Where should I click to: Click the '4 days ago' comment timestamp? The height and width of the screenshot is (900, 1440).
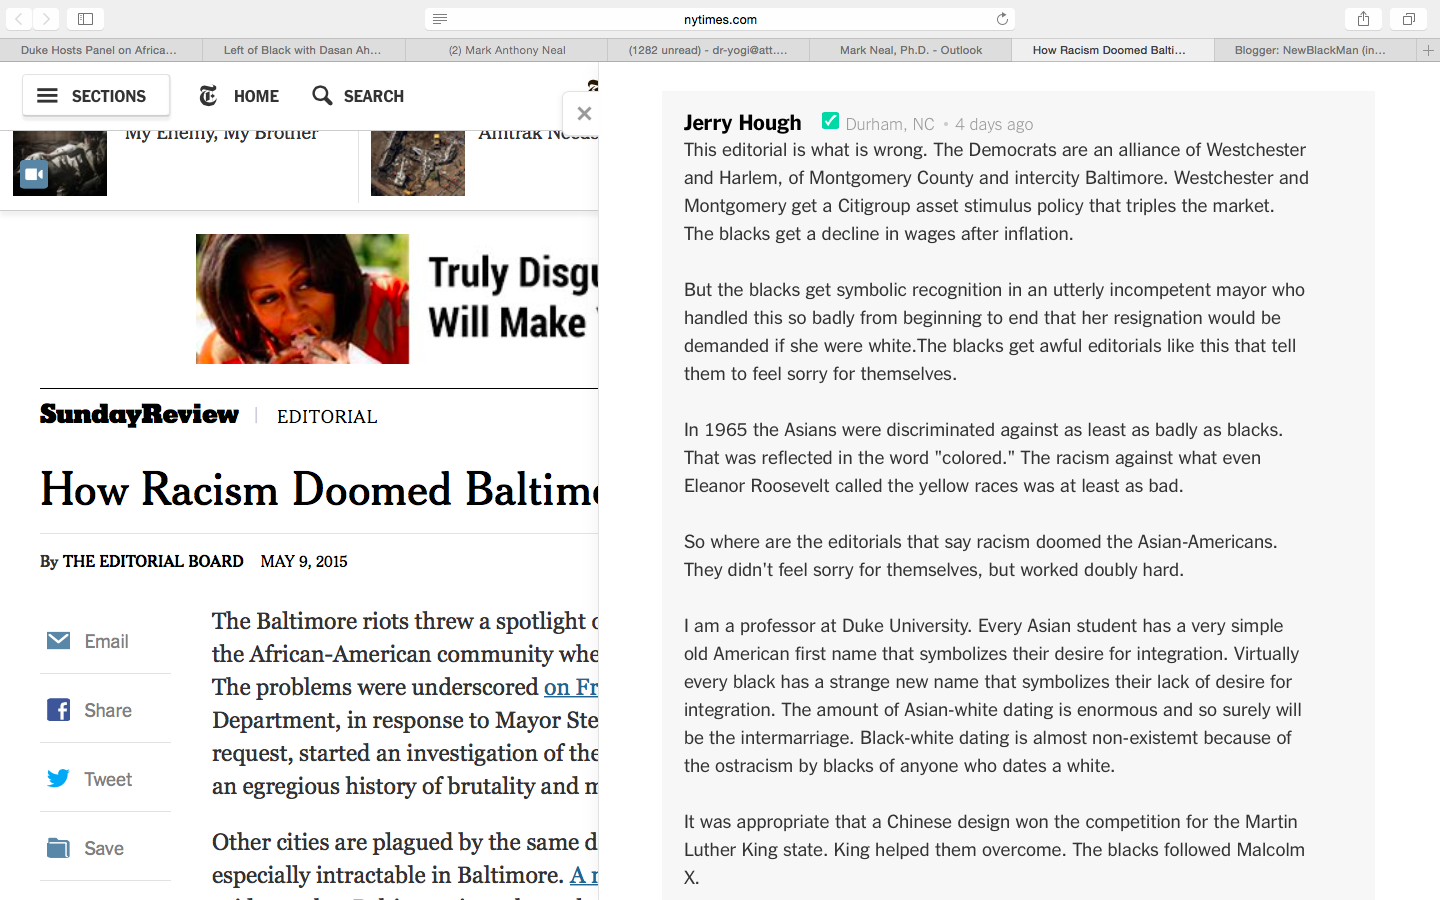pos(994,124)
